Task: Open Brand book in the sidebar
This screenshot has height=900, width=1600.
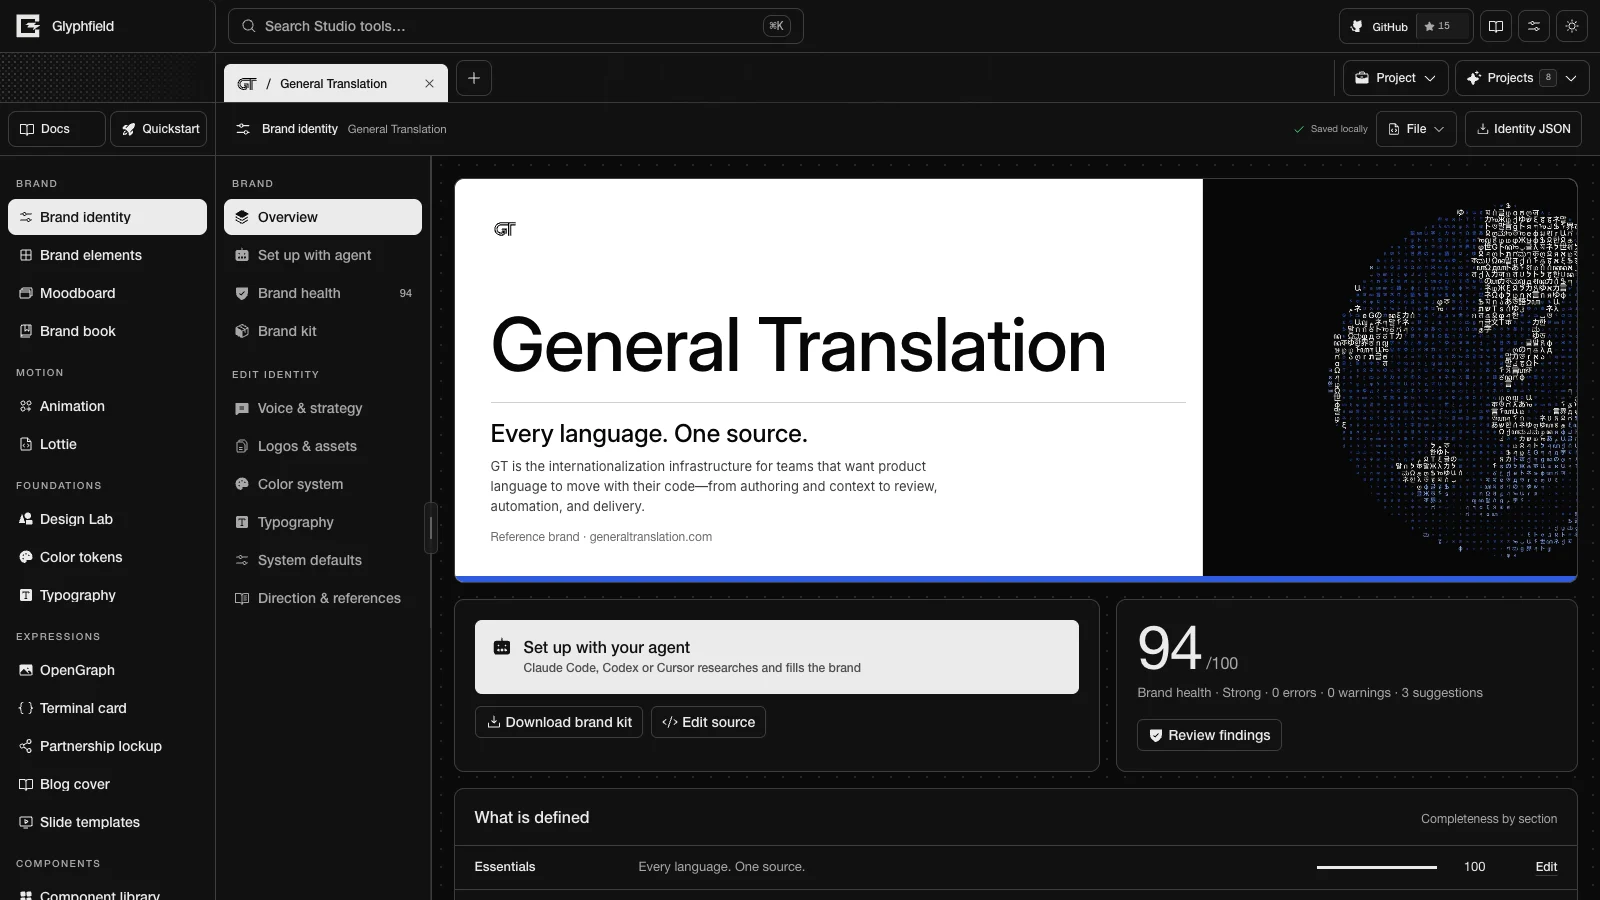Action: [107, 331]
